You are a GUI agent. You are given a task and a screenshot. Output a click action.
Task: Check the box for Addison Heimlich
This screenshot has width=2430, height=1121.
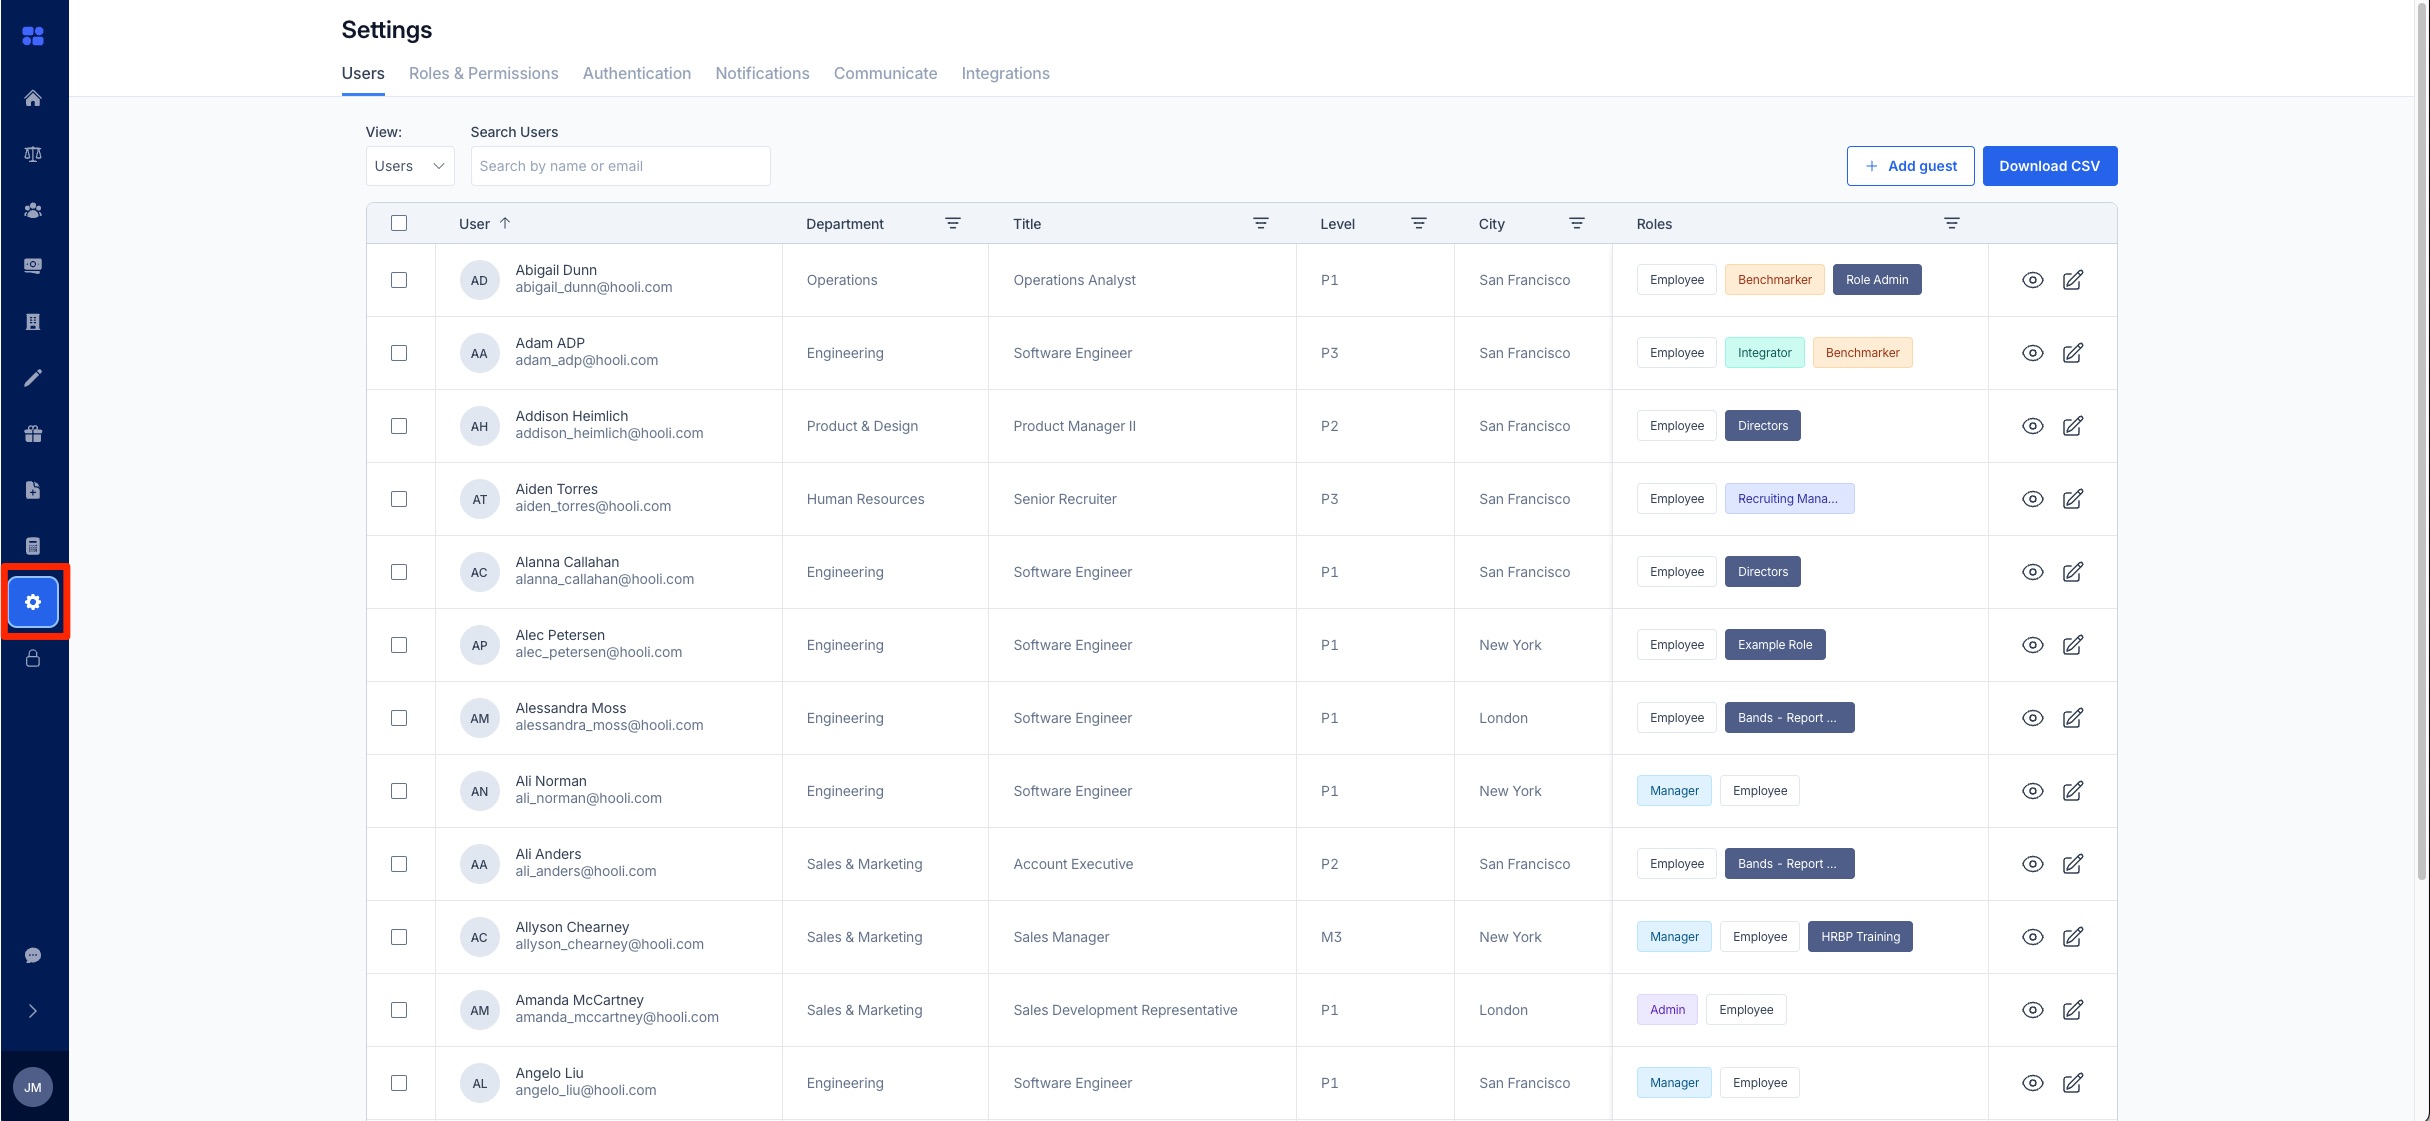tap(399, 426)
